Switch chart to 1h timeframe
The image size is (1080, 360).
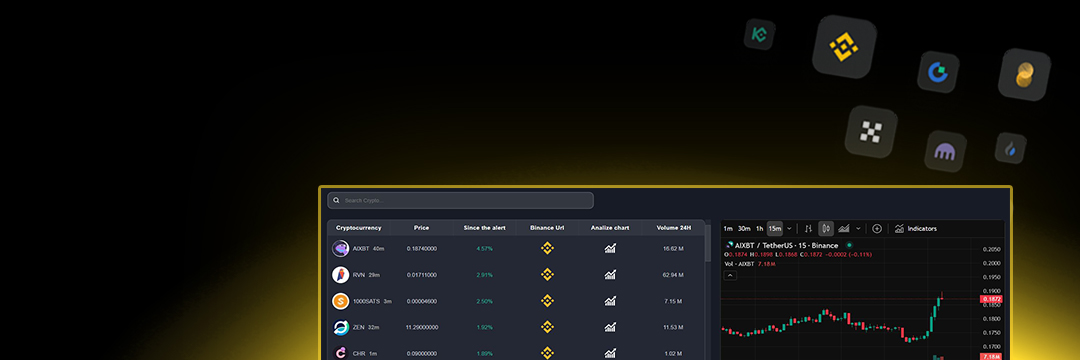(x=759, y=229)
